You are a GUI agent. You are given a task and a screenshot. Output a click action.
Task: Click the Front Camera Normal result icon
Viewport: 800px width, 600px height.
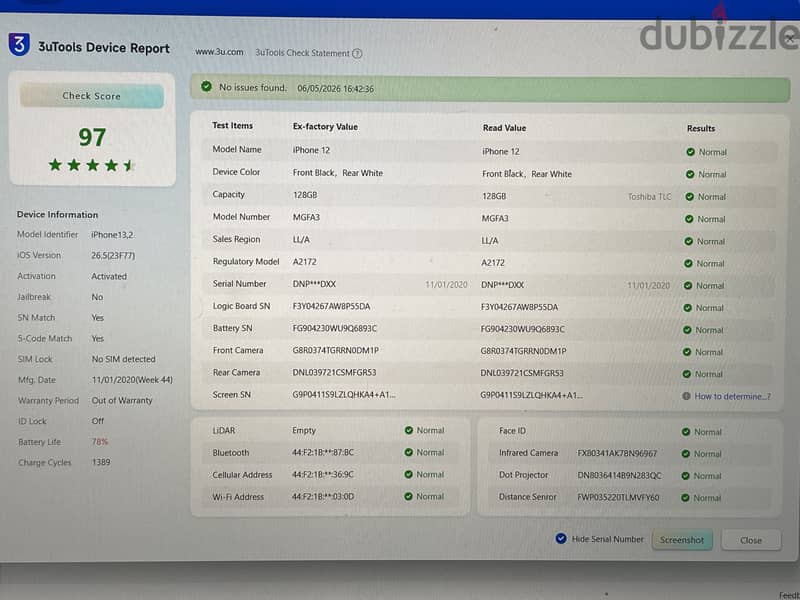[687, 352]
